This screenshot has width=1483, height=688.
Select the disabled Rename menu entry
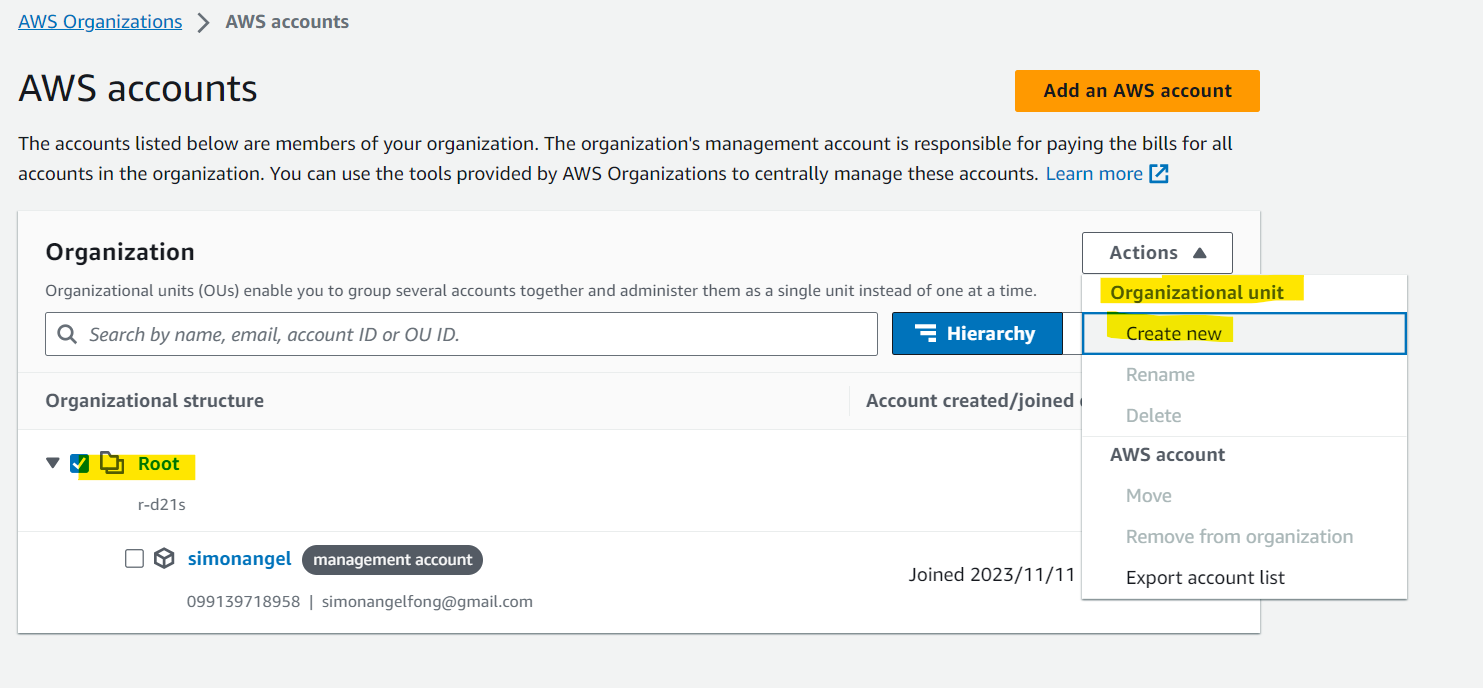[x=1244, y=375]
